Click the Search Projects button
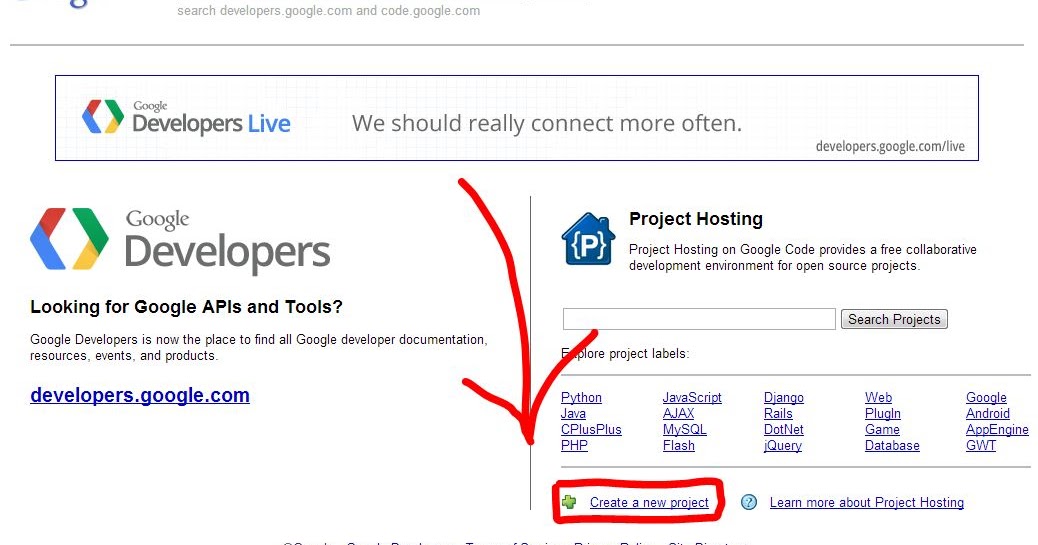The image size is (1038, 545). [x=894, y=319]
